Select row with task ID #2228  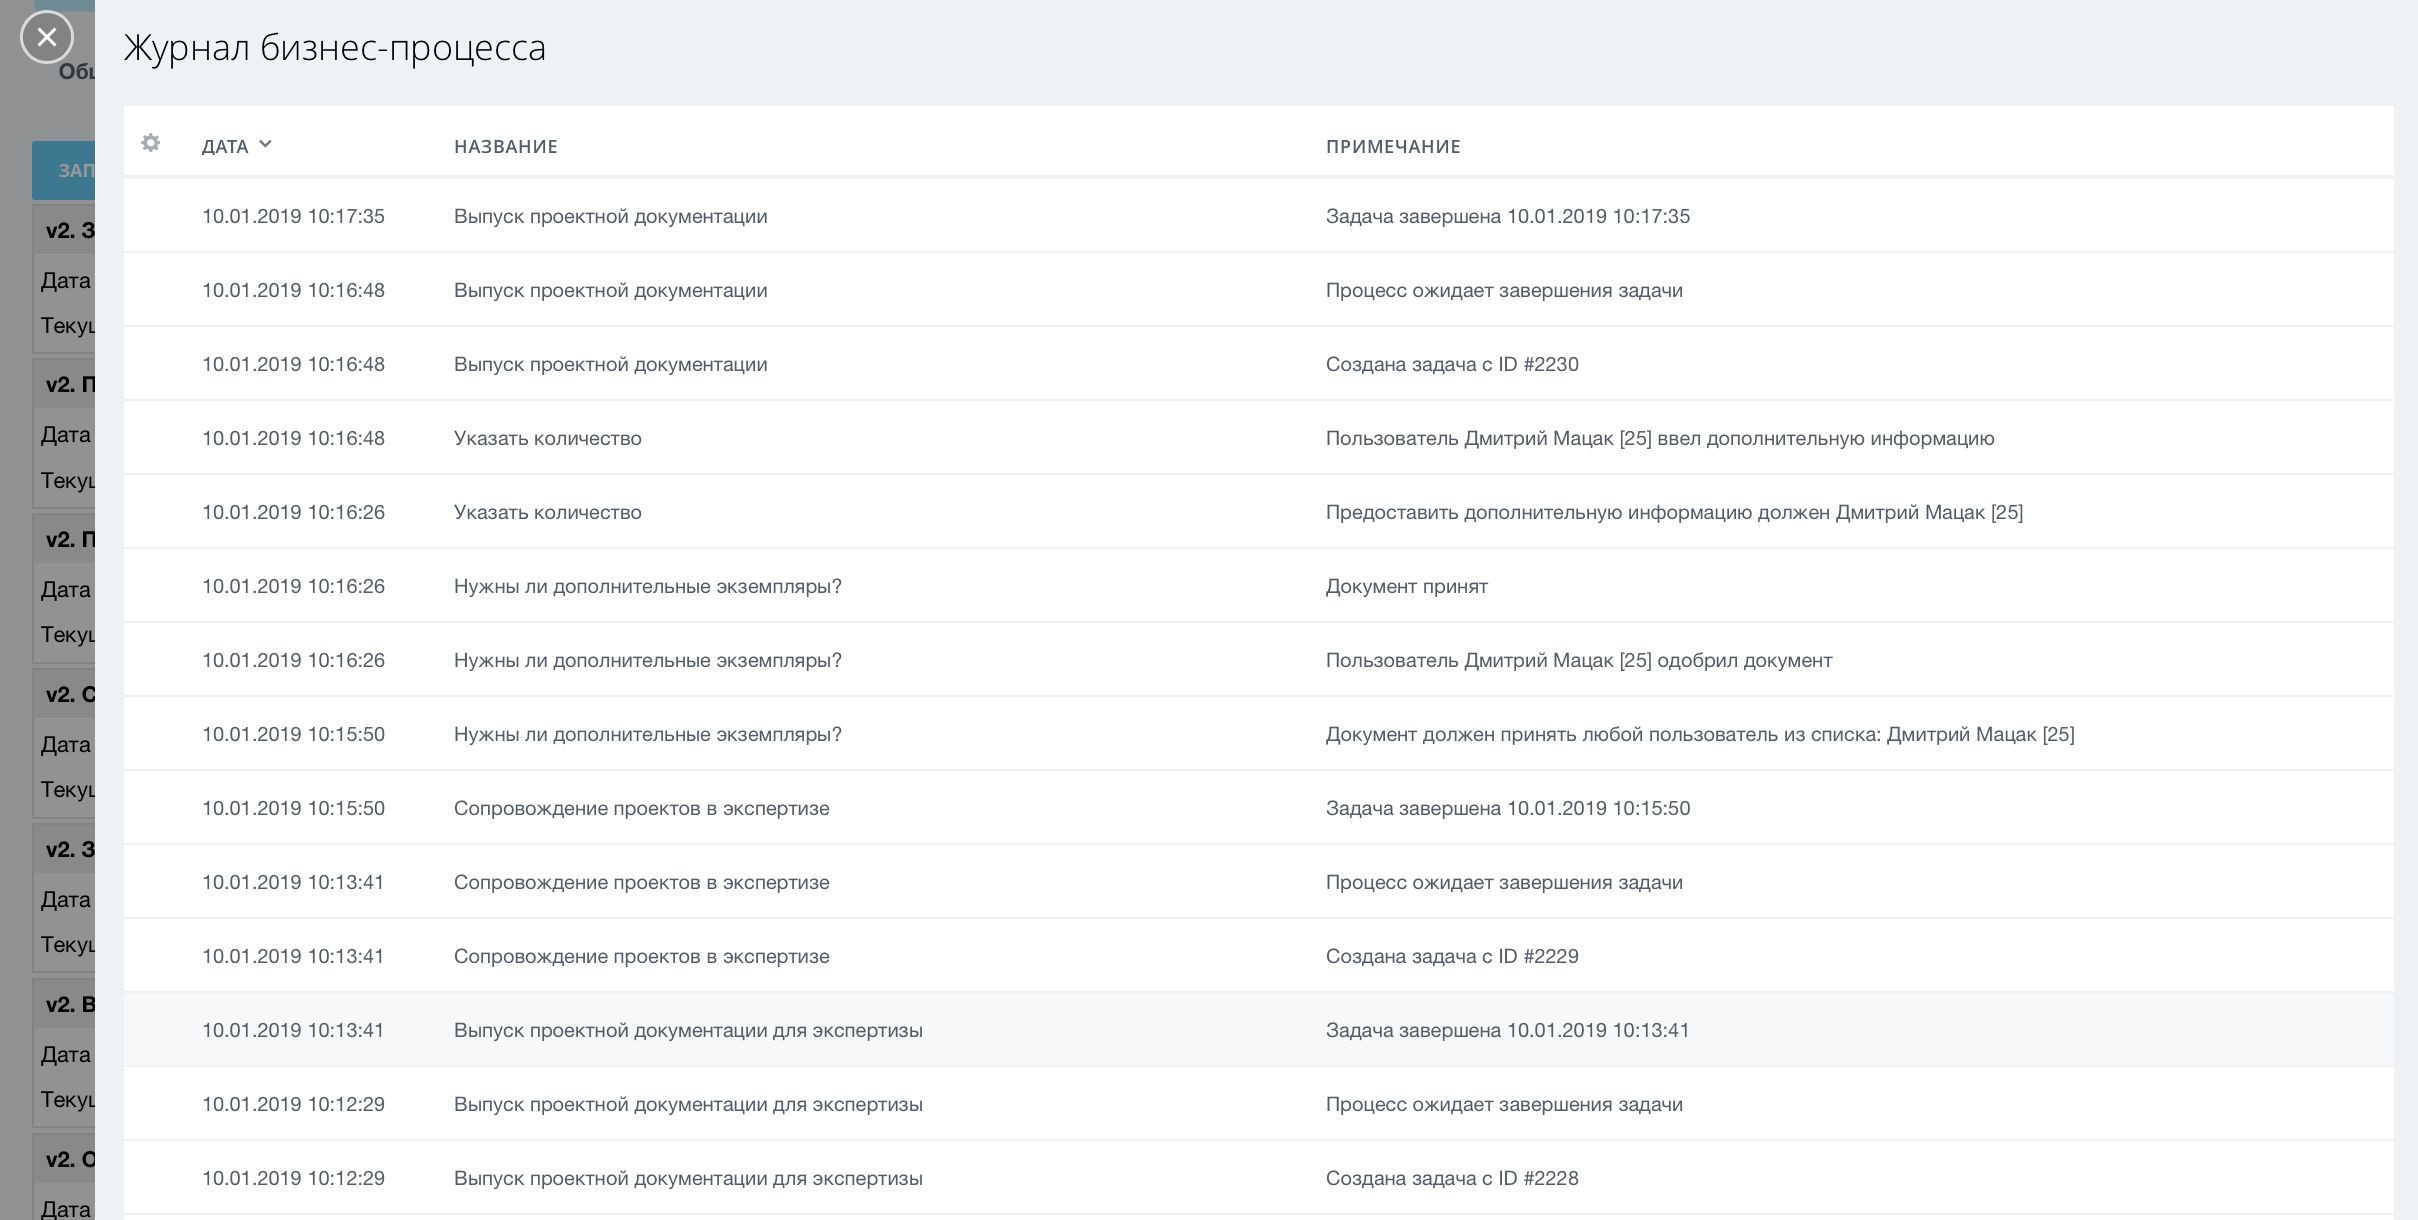click(x=1451, y=1178)
